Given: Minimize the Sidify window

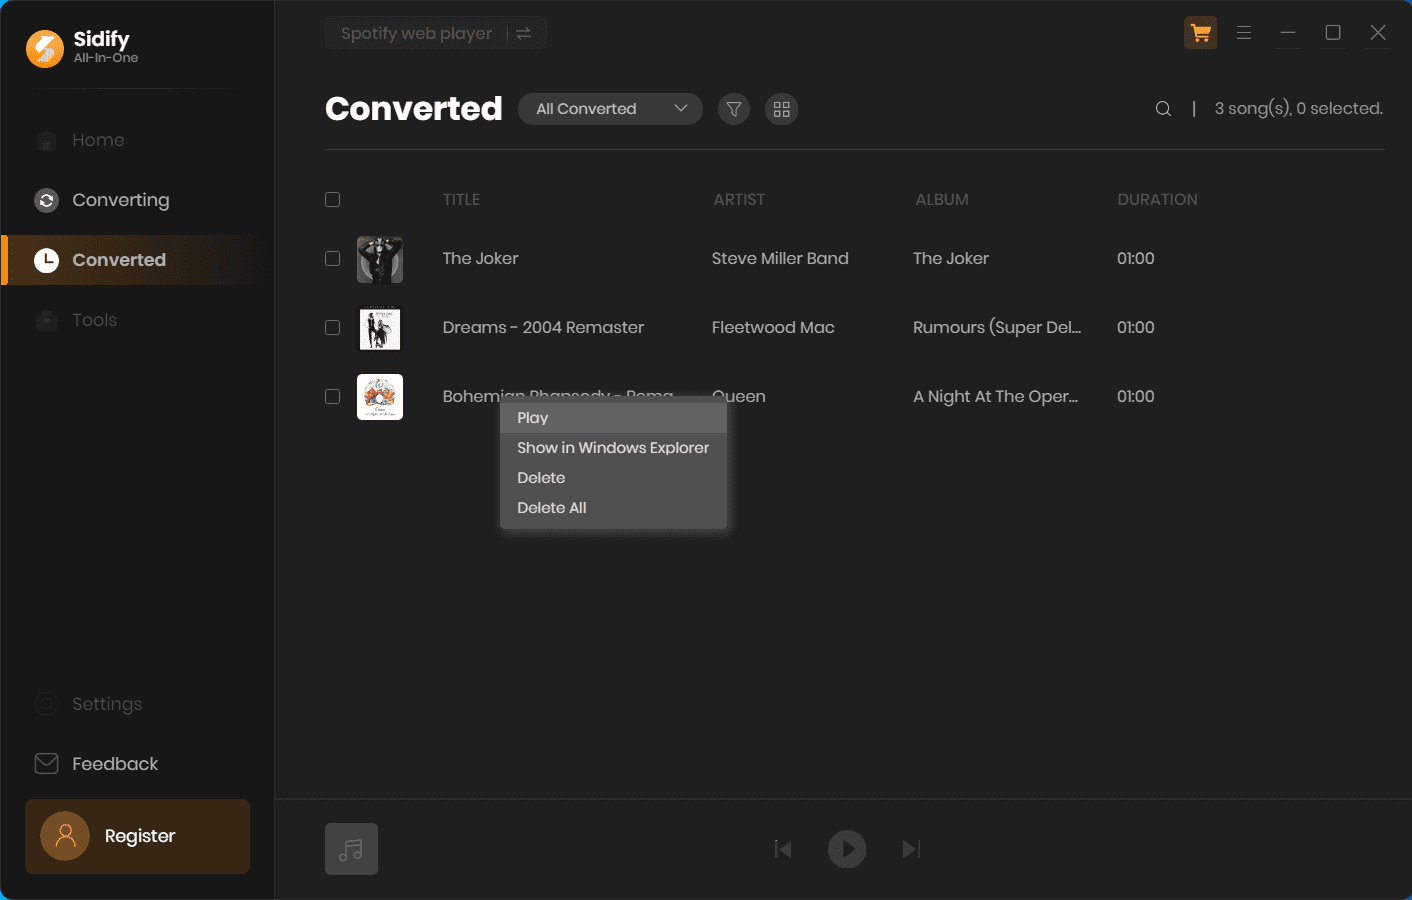Looking at the screenshot, I should tap(1288, 33).
